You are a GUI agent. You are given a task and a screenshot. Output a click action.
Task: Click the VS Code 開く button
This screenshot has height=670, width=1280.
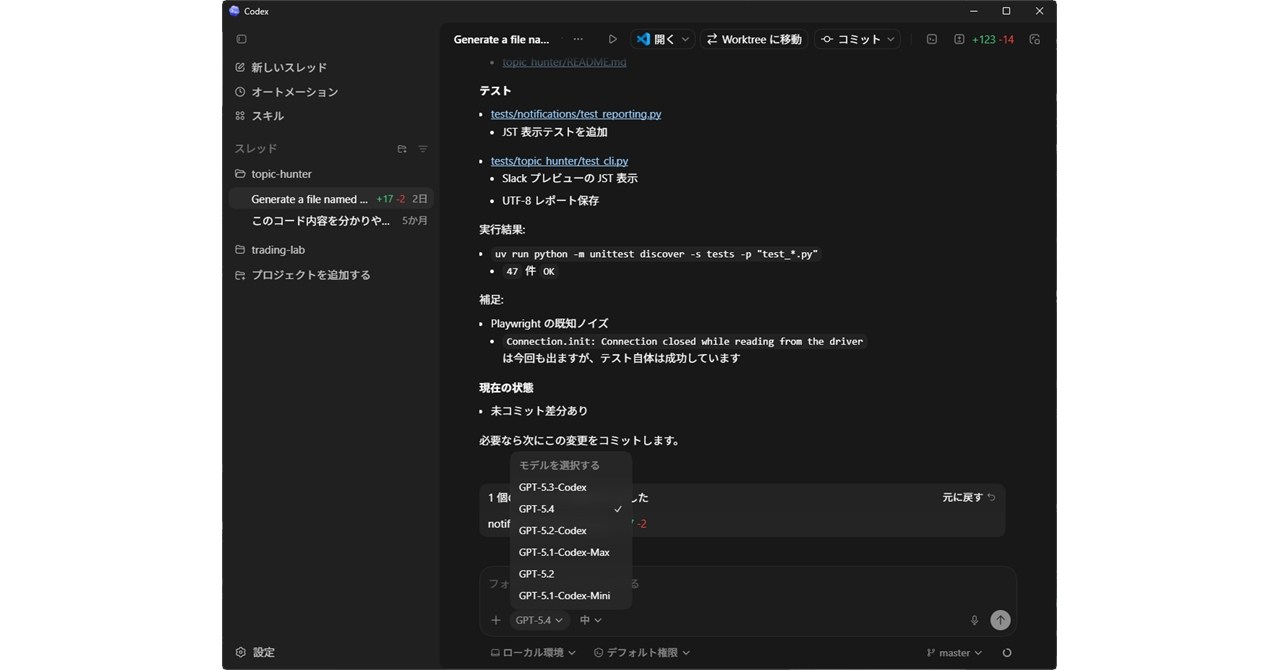(x=655, y=39)
